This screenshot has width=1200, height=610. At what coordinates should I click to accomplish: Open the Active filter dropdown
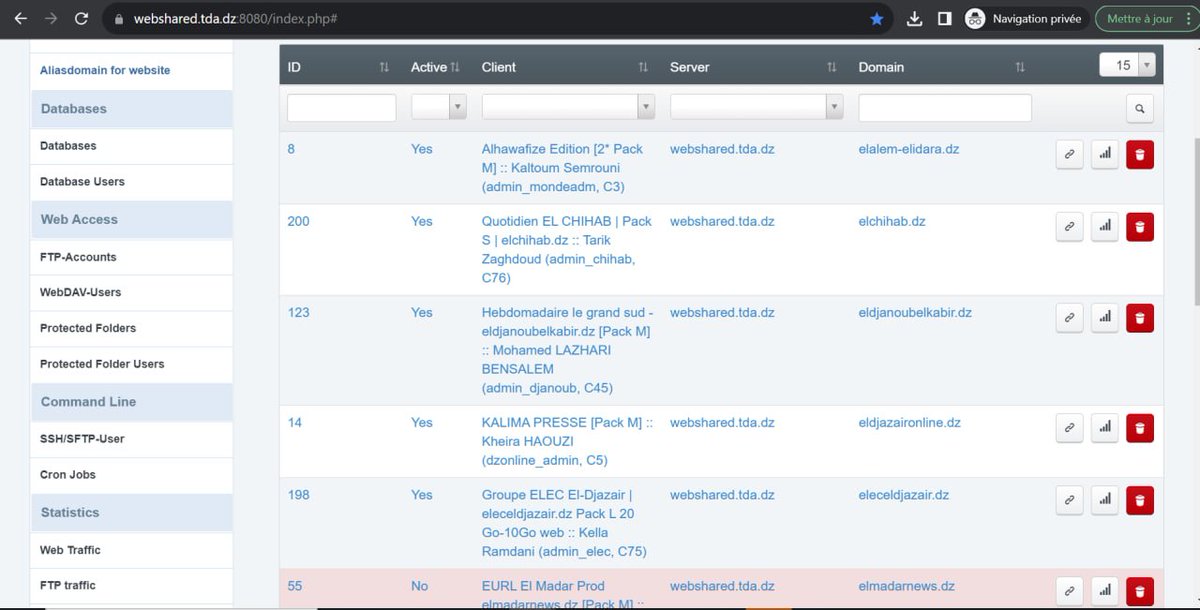439,108
